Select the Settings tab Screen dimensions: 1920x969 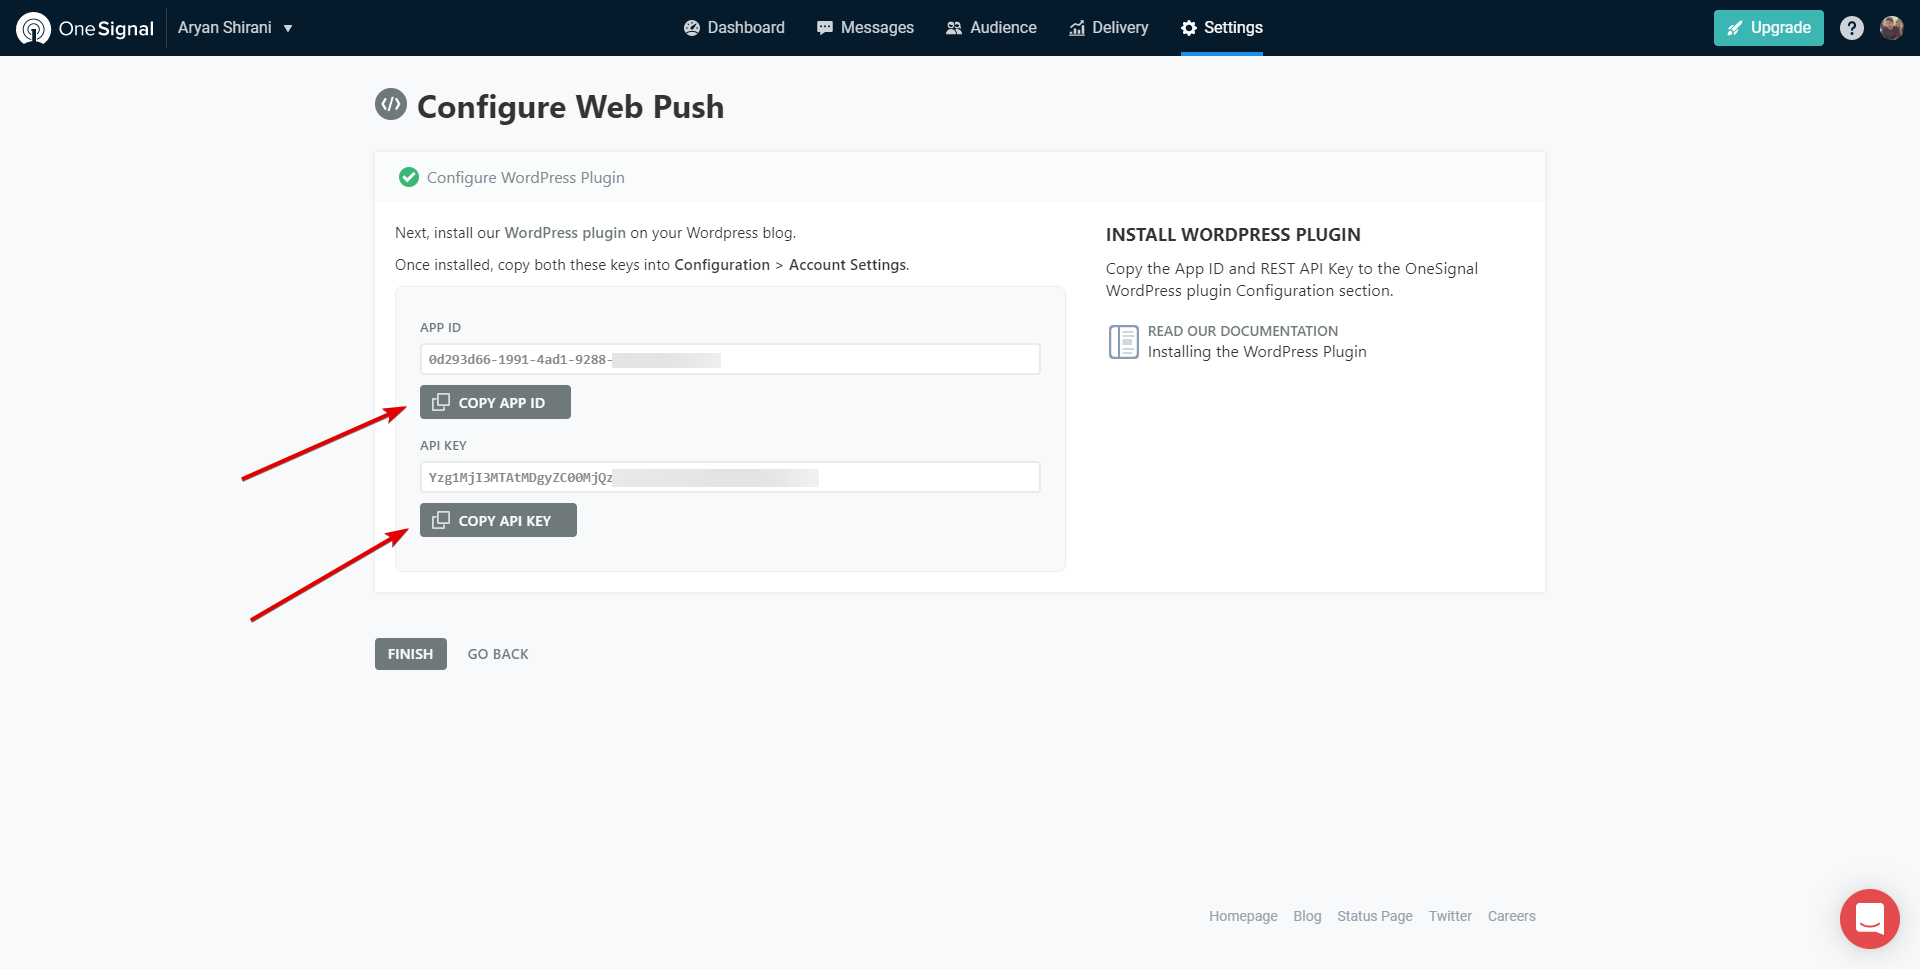(1221, 28)
